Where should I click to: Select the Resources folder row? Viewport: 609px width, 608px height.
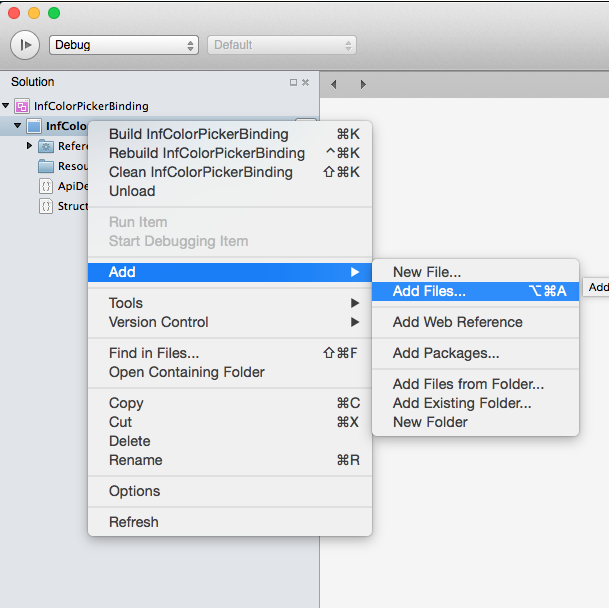(44, 166)
